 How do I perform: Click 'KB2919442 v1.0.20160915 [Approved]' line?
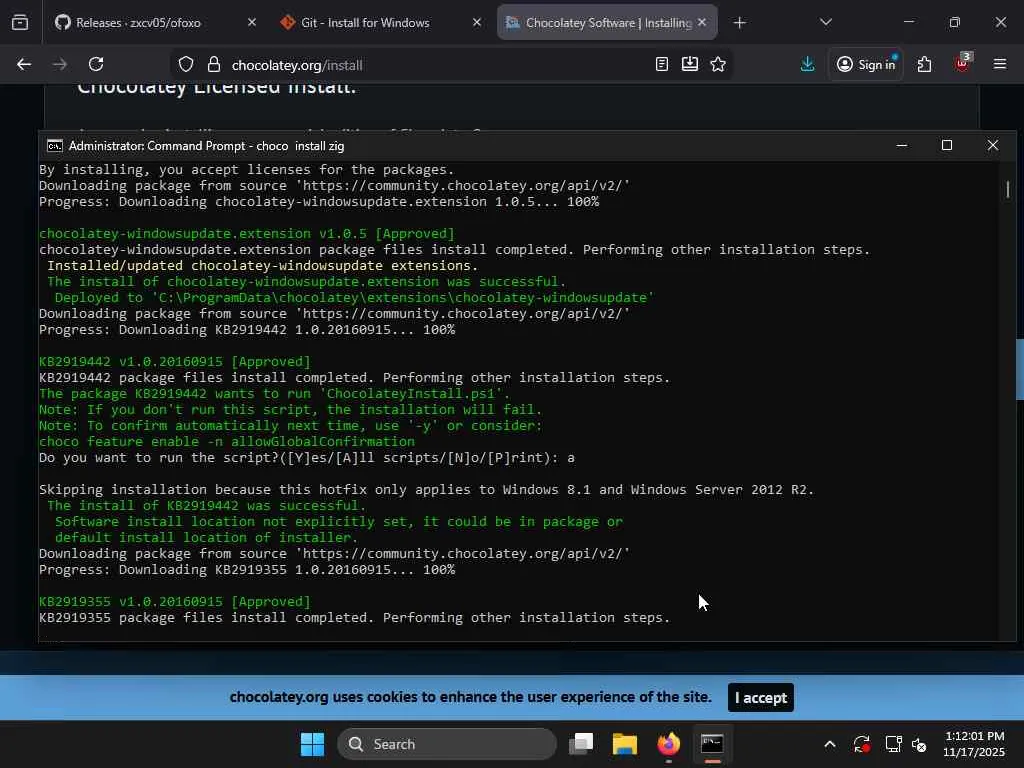point(174,362)
